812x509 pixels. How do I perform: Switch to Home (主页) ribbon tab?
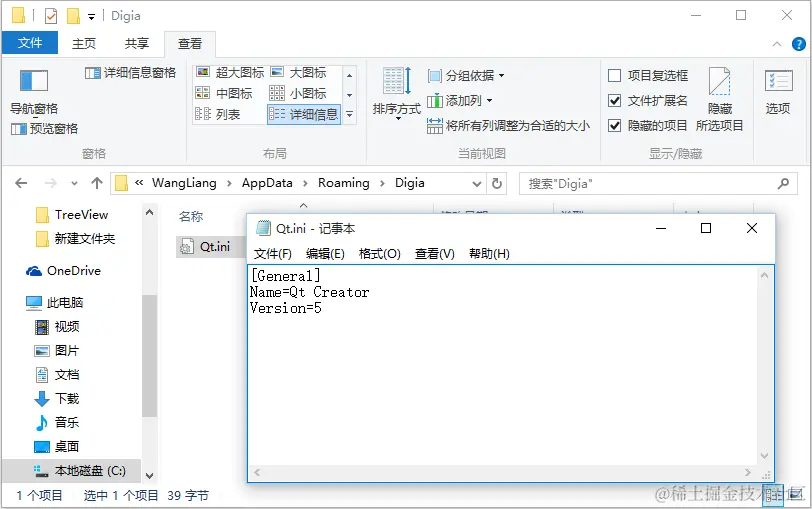pos(84,43)
